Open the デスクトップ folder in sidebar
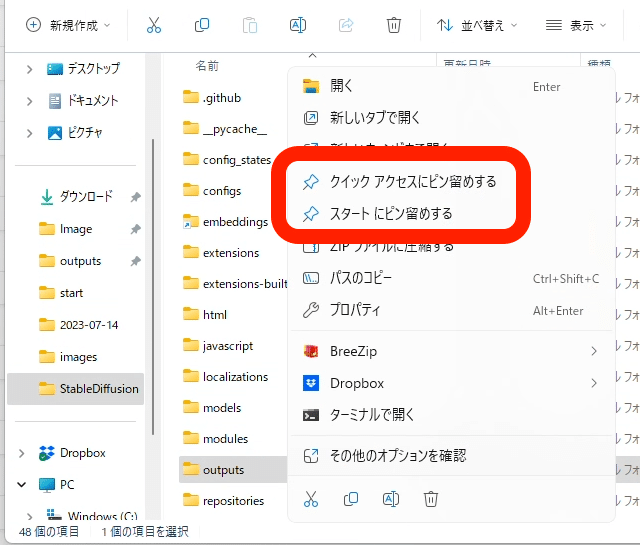640x545 pixels. (84, 69)
